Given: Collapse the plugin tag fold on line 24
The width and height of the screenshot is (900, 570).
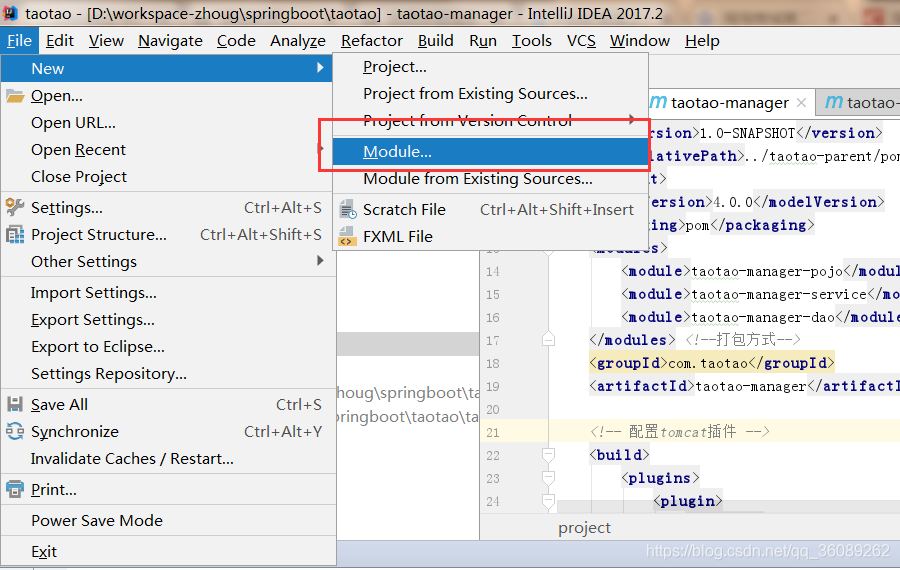Looking at the screenshot, I should [548, 501].
